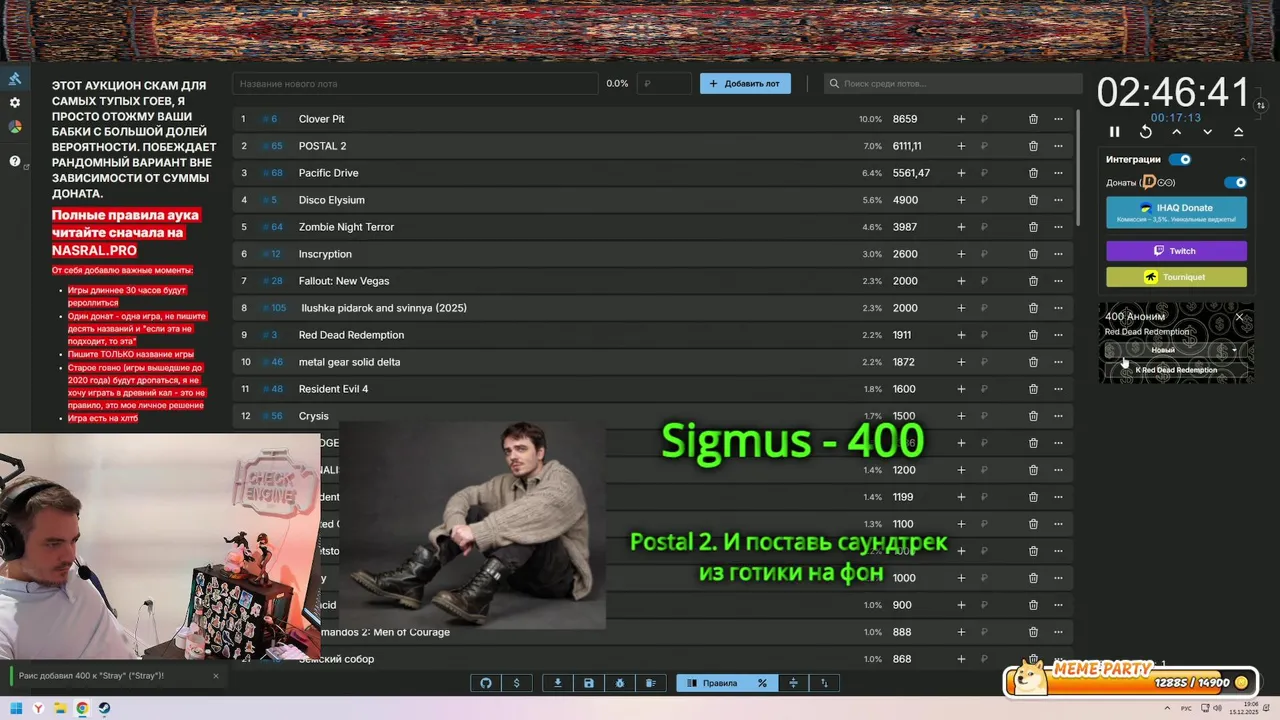
Task: Click the double-up timer add icon
Action: [x=1239, y=132]
